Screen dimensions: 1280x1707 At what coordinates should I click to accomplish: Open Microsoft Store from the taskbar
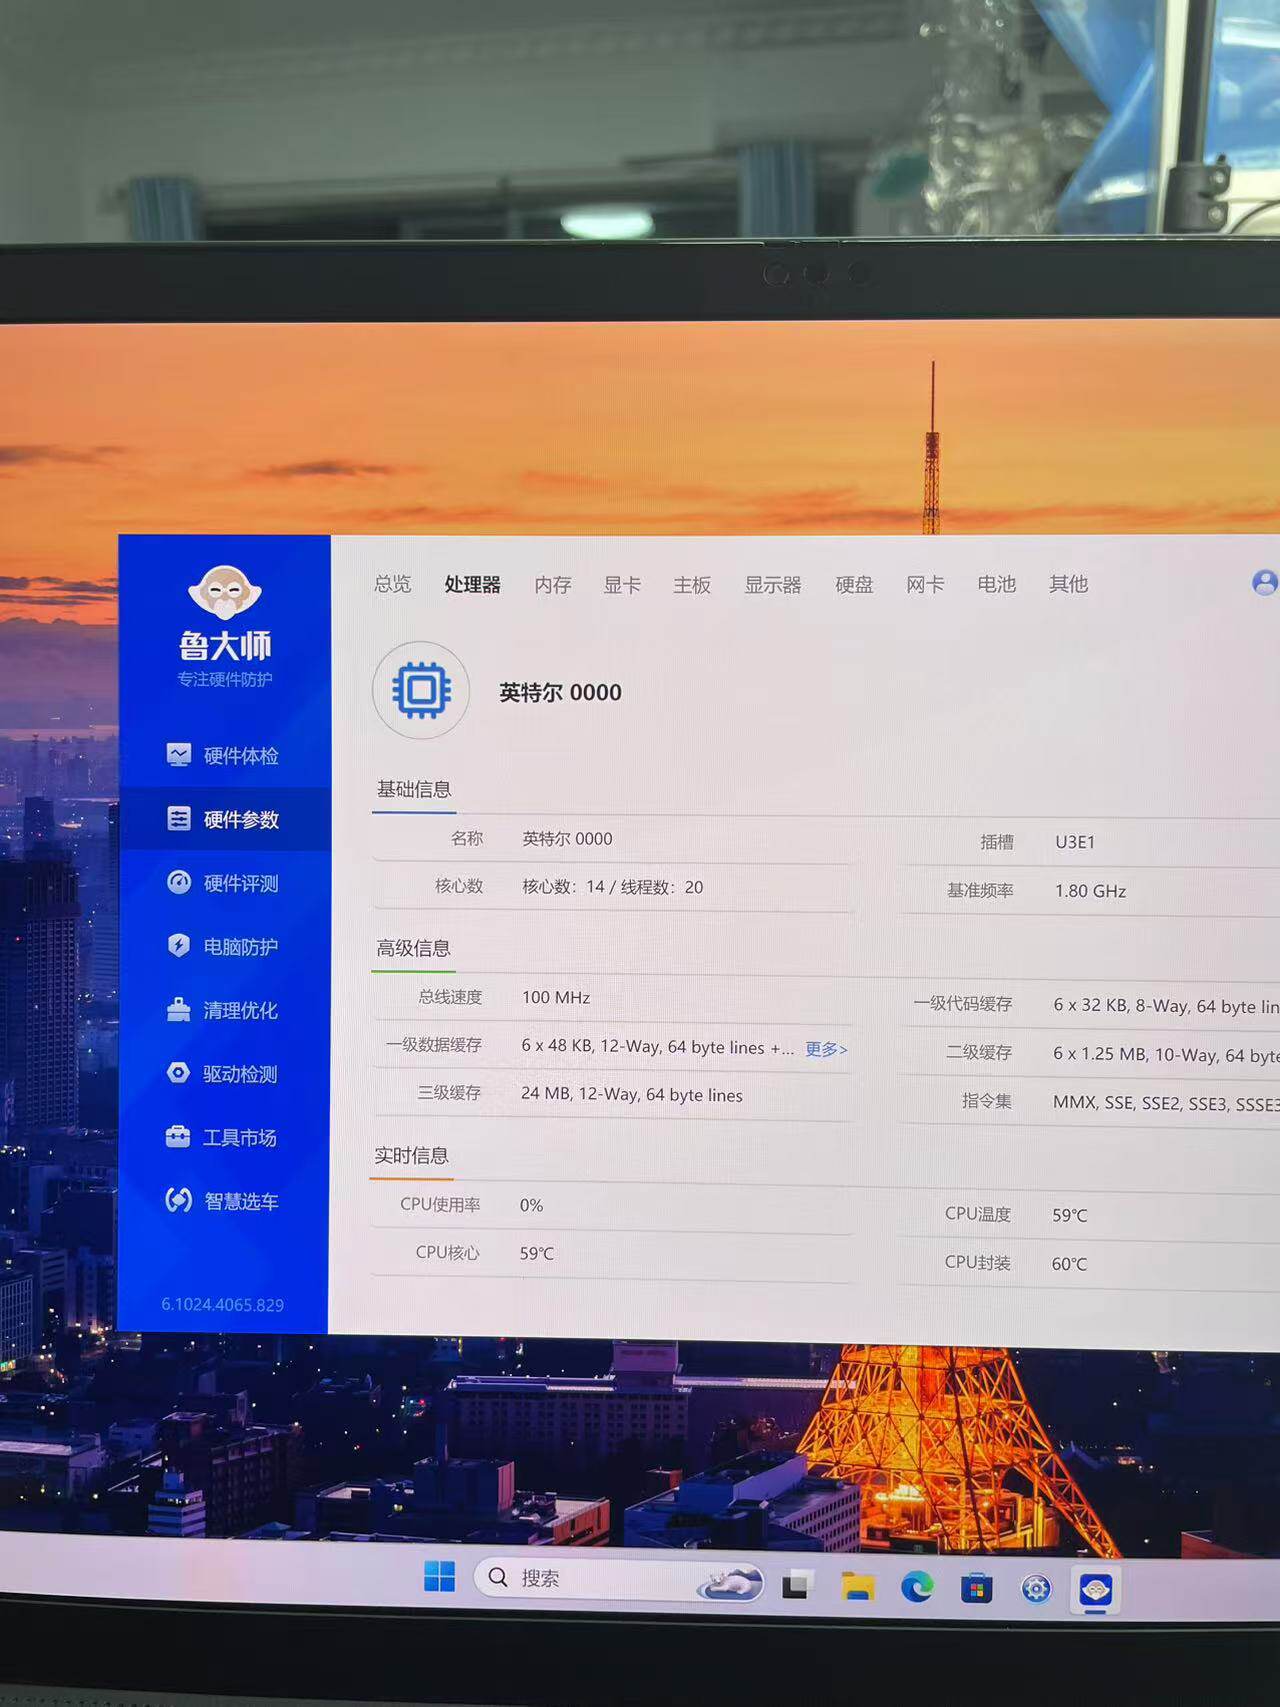click(976, 1588)
